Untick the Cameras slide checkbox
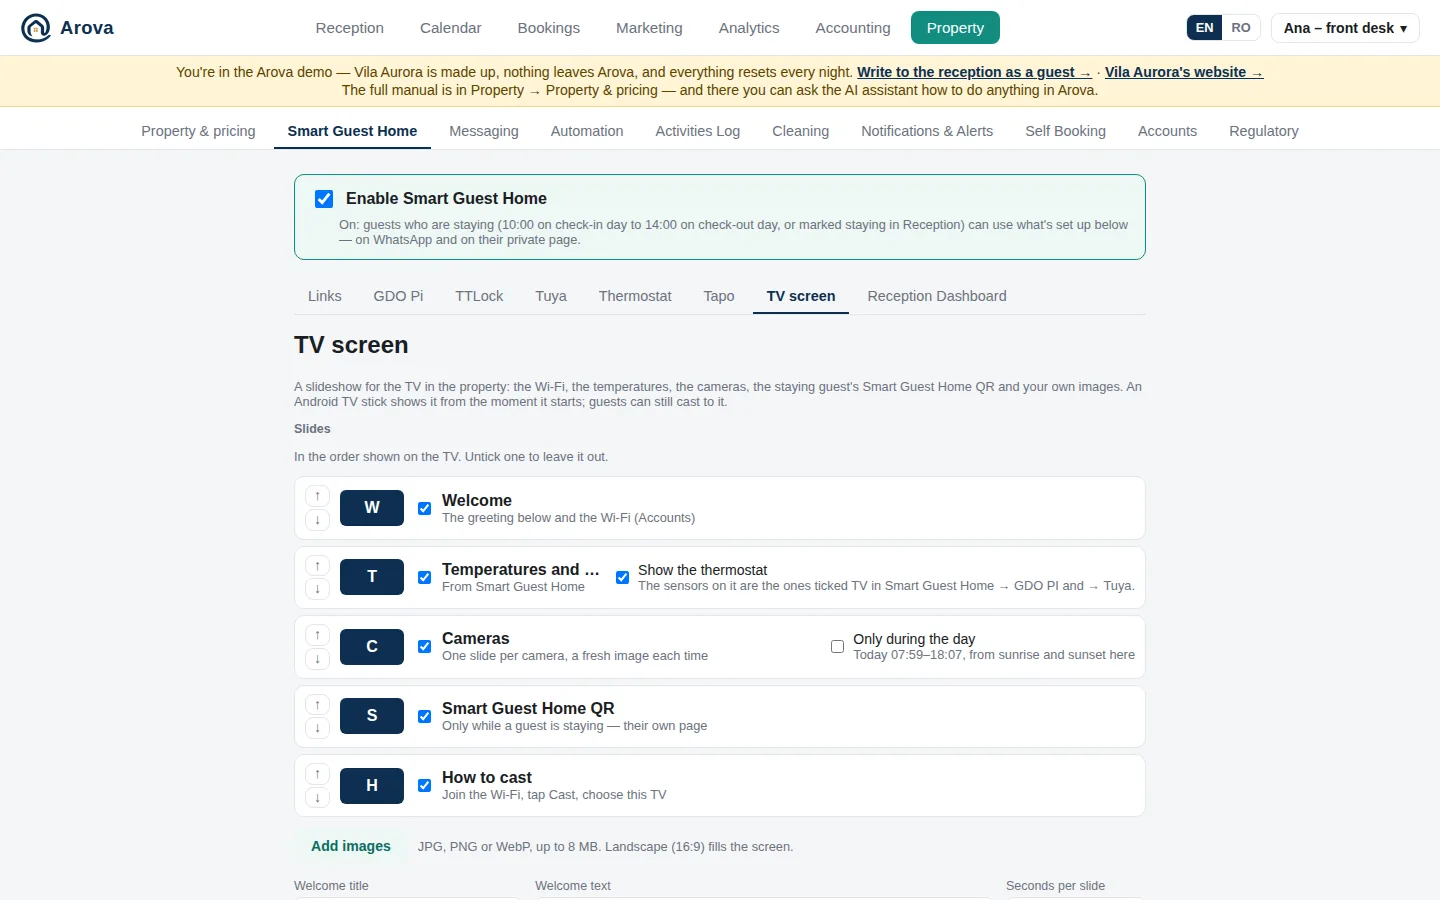The height and width of the screenshot is (900, 1440). pyautogui.click(x=425, y=647)
